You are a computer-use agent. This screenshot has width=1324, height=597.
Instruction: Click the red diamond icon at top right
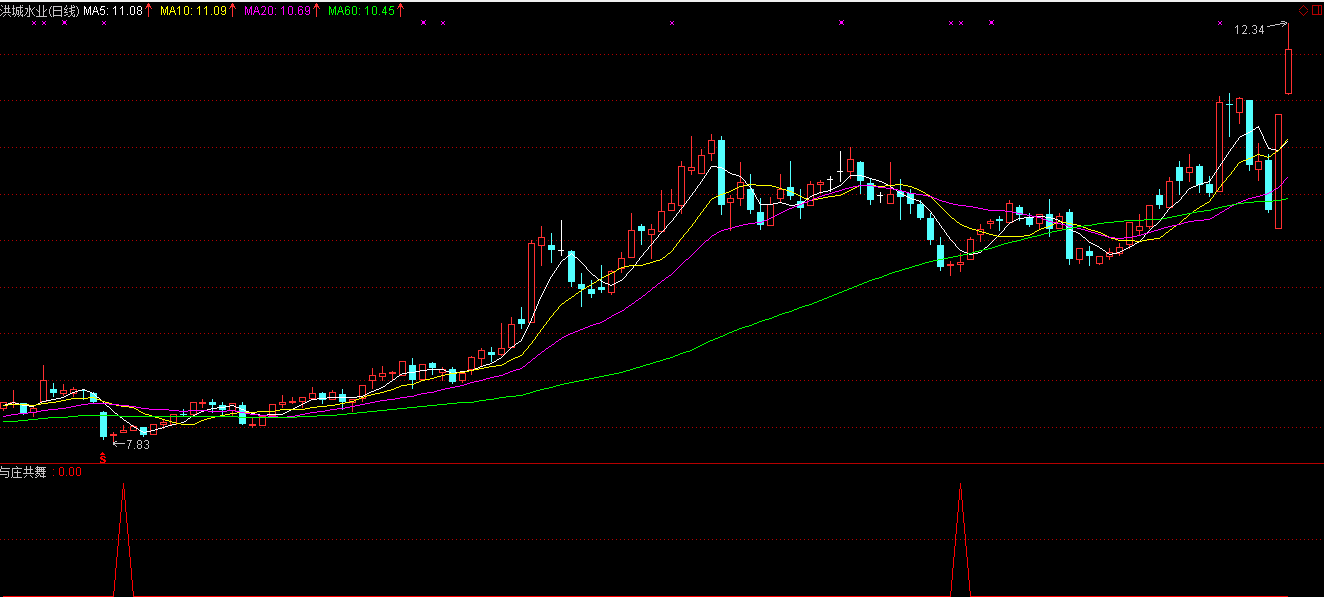click(x=1303, y=10)
